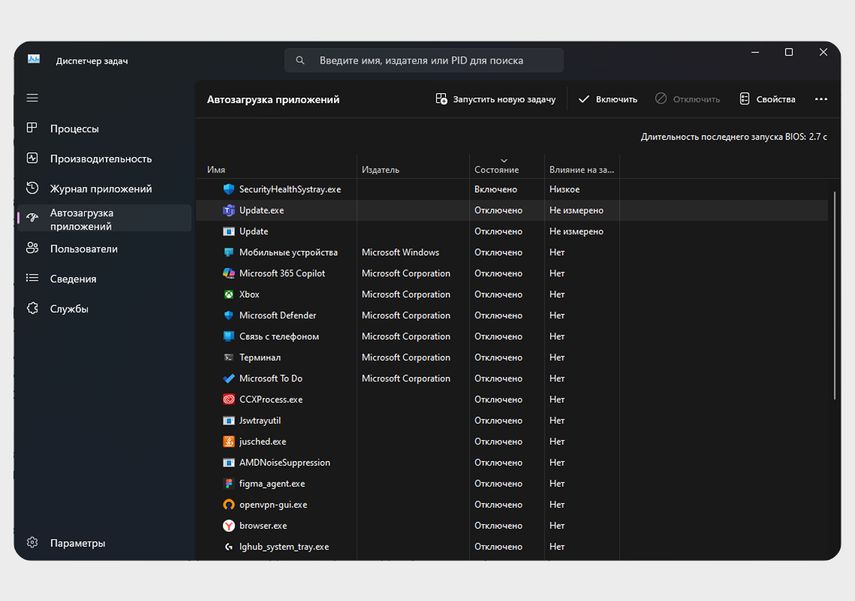The height and width of the screenshot is (601, 855).
Task: Maximize the Диспетчер задач window
Action: tap(789, 52)
